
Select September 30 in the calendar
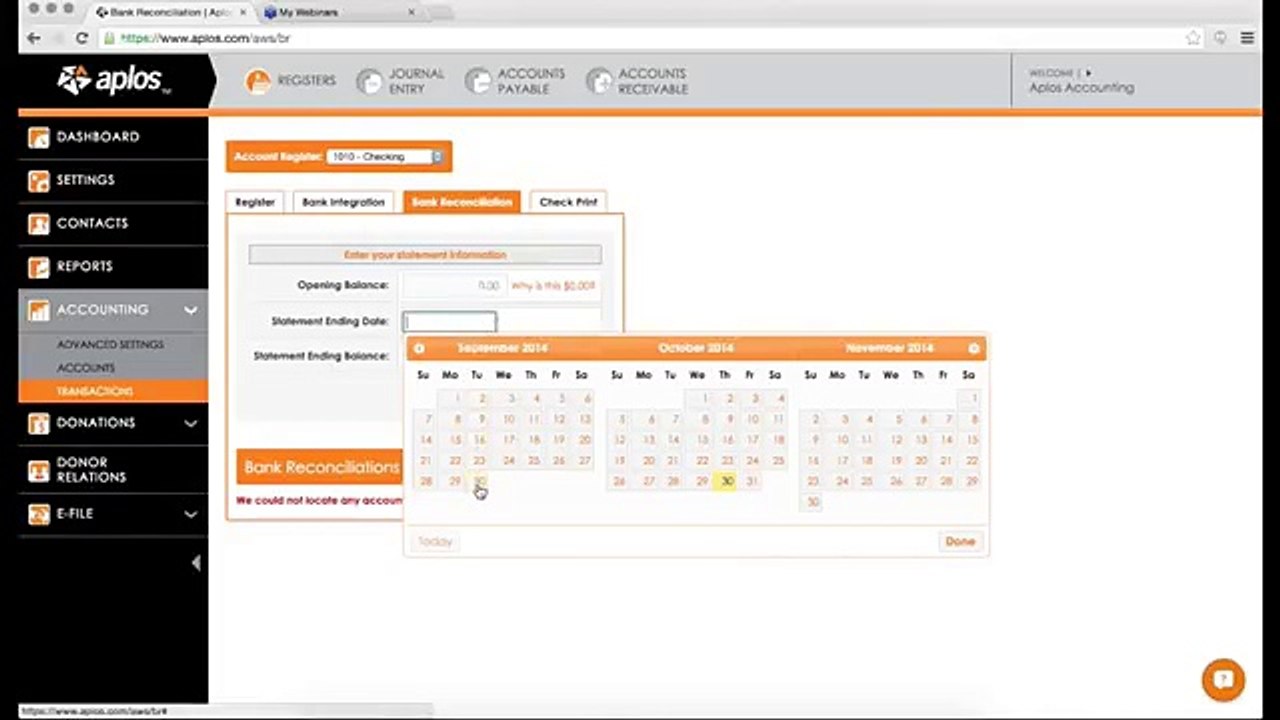pos(480,482)
